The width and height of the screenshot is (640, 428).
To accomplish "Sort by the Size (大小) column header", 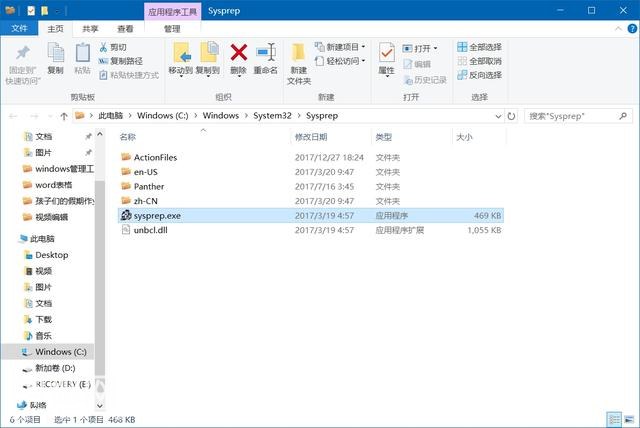I will point(464,137).
